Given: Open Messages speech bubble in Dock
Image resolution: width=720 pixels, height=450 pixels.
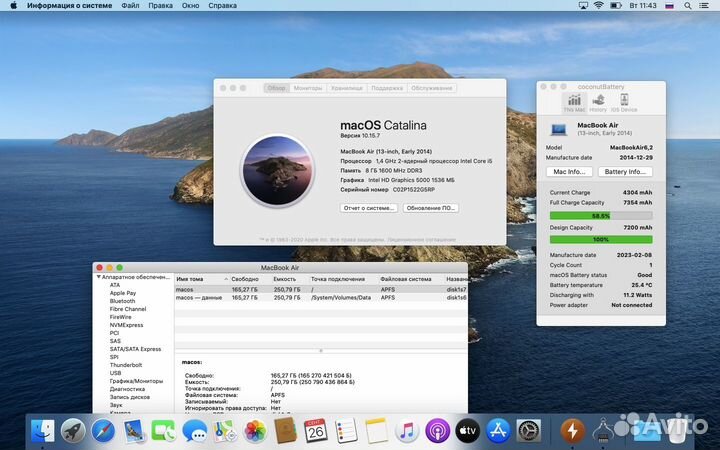Looking at the screenshot, I should point(194,431).
